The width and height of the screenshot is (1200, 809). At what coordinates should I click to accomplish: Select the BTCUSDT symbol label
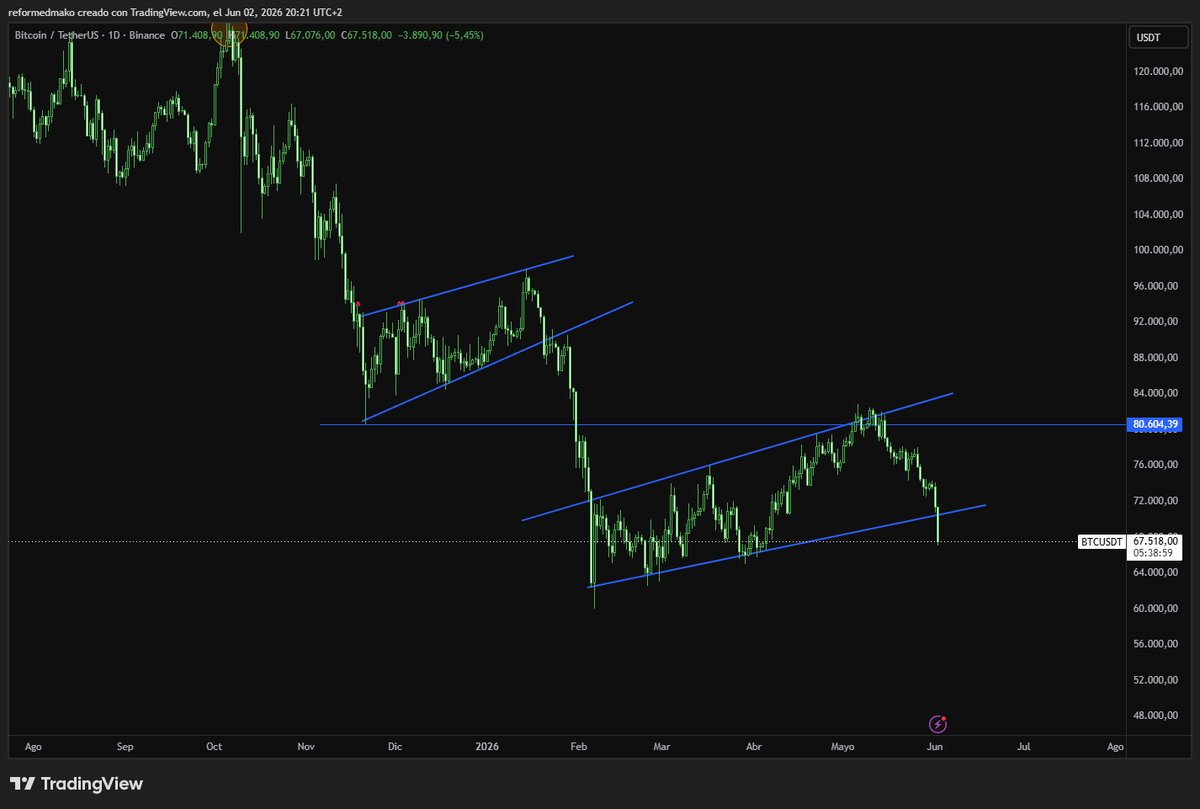click(1103, 542)
